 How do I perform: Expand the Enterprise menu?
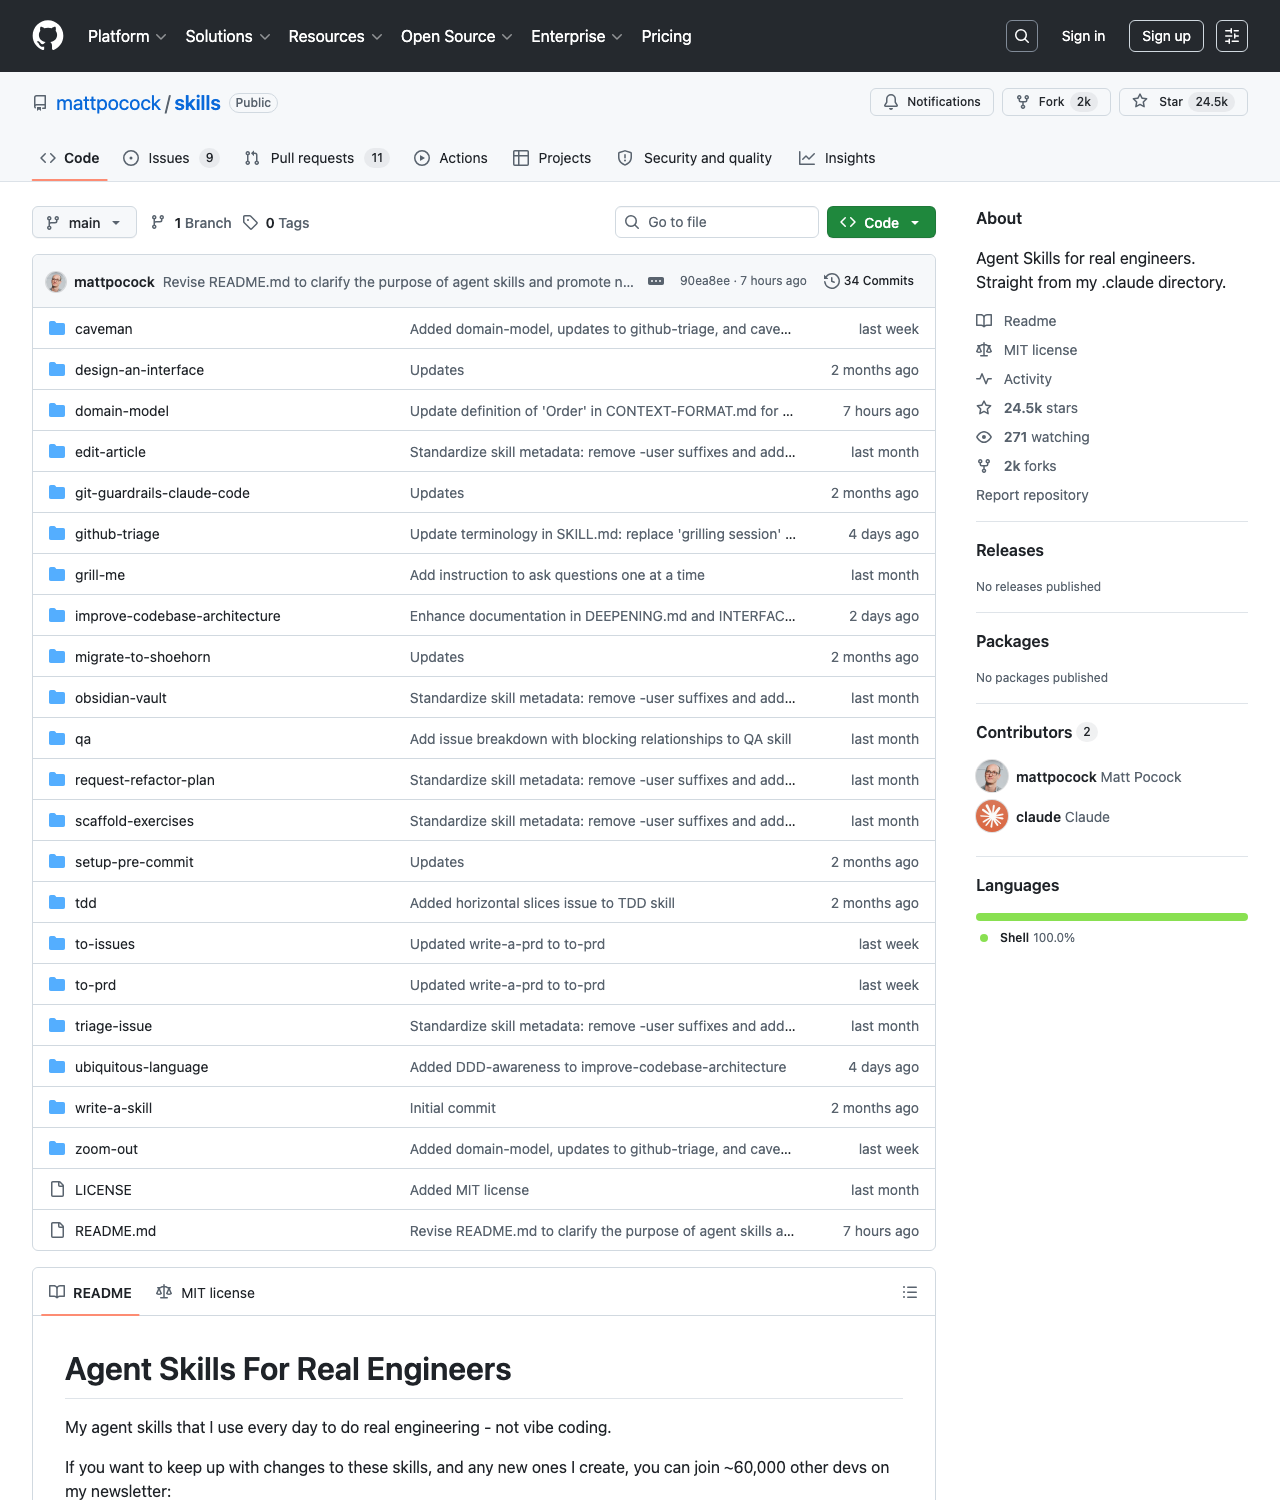(x=577, y=36)
